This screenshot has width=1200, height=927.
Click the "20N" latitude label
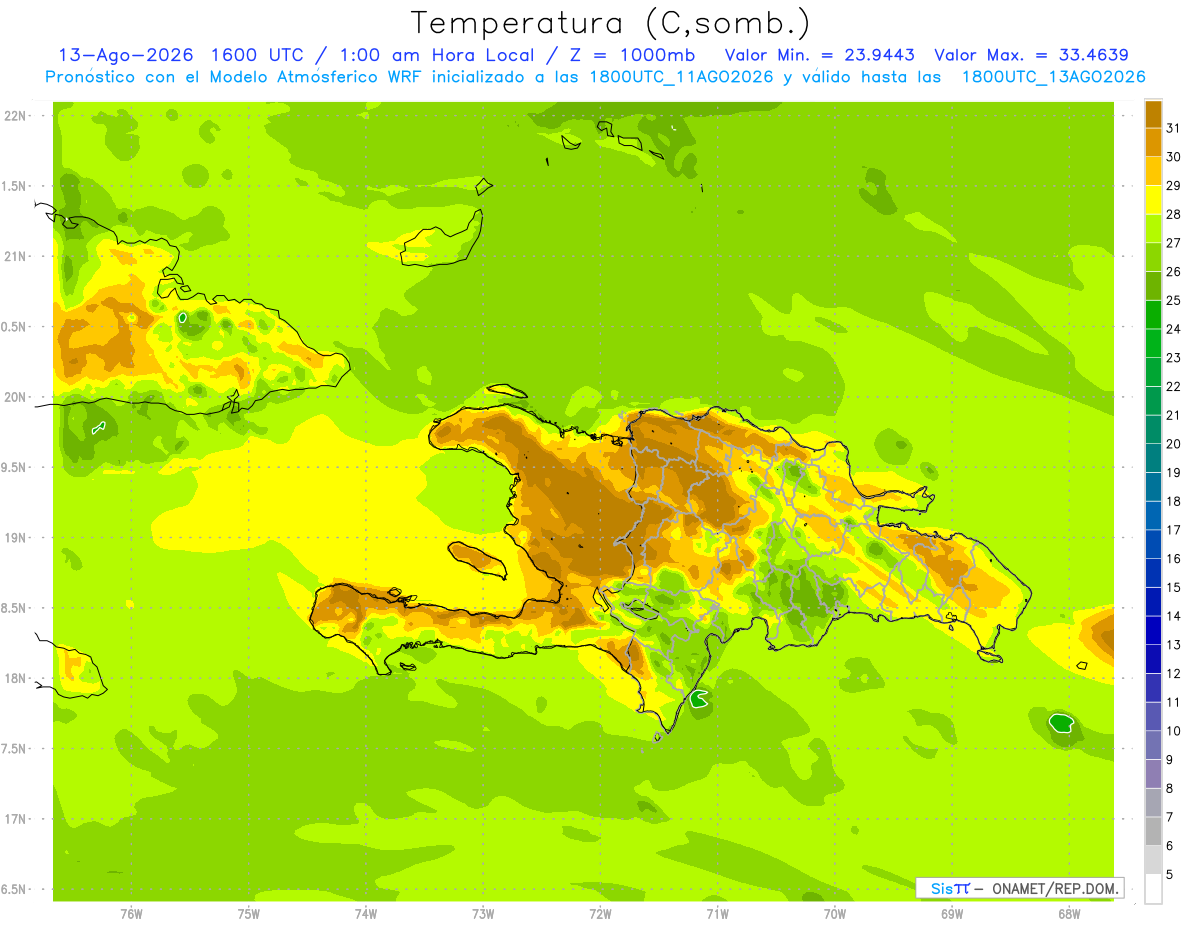pyautogui.click(x=15, y=397)
